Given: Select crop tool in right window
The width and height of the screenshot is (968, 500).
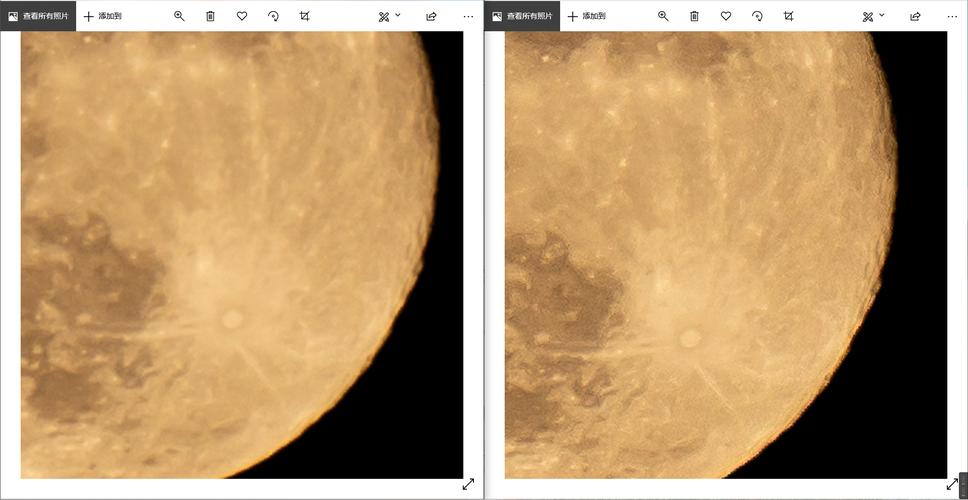Looking at the screenshot, I should coord(788,16).
